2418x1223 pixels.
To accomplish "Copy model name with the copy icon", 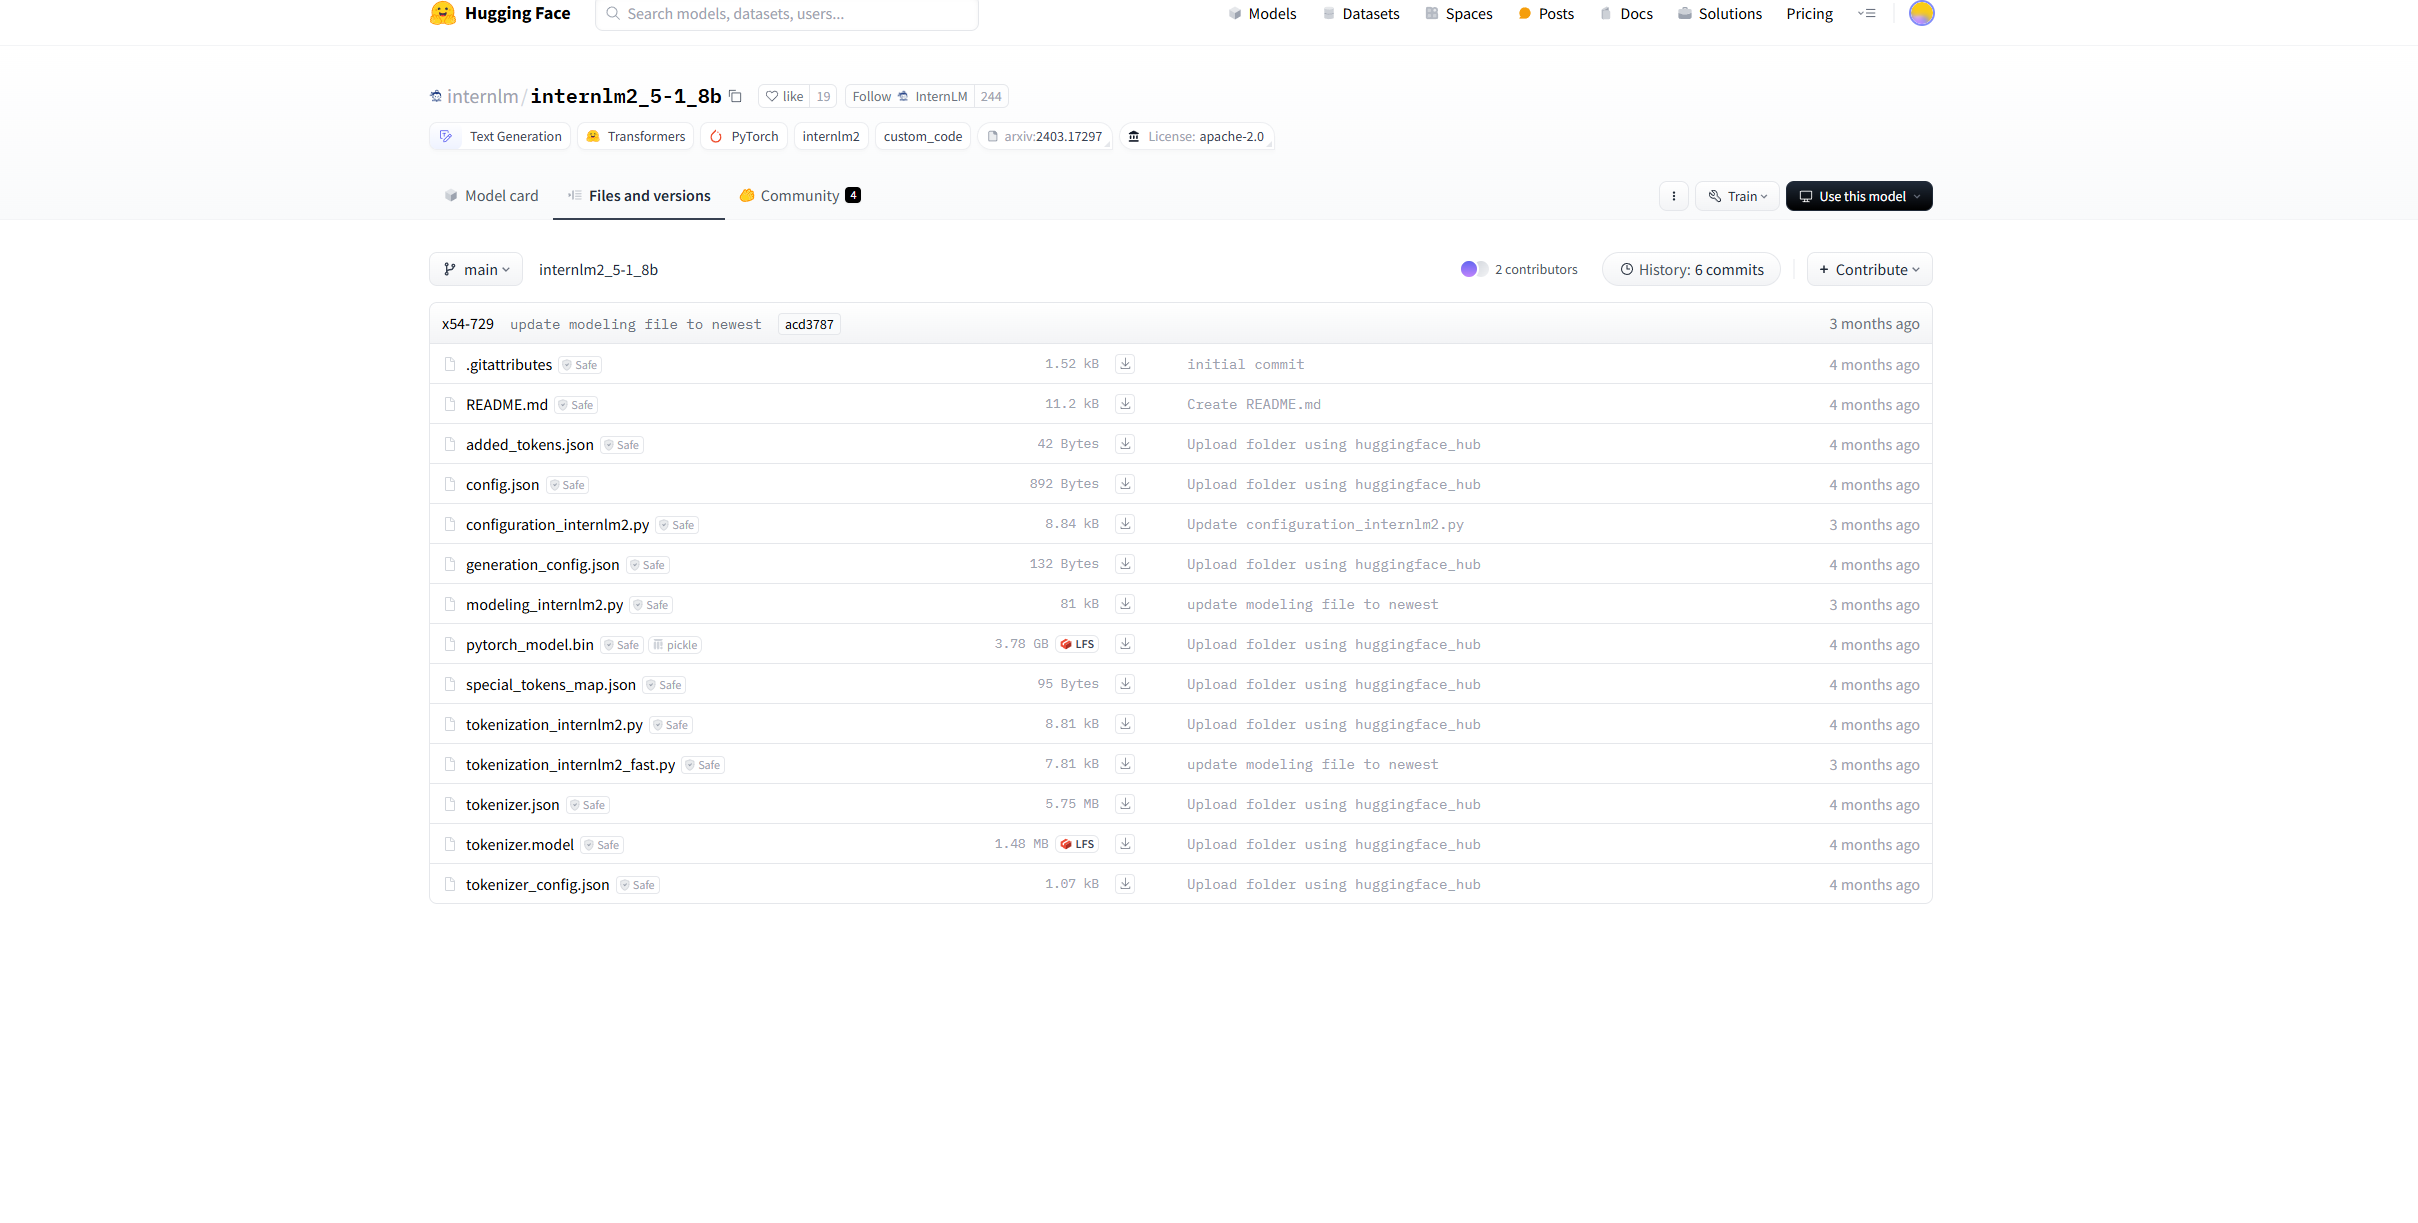I will (735, 96).
